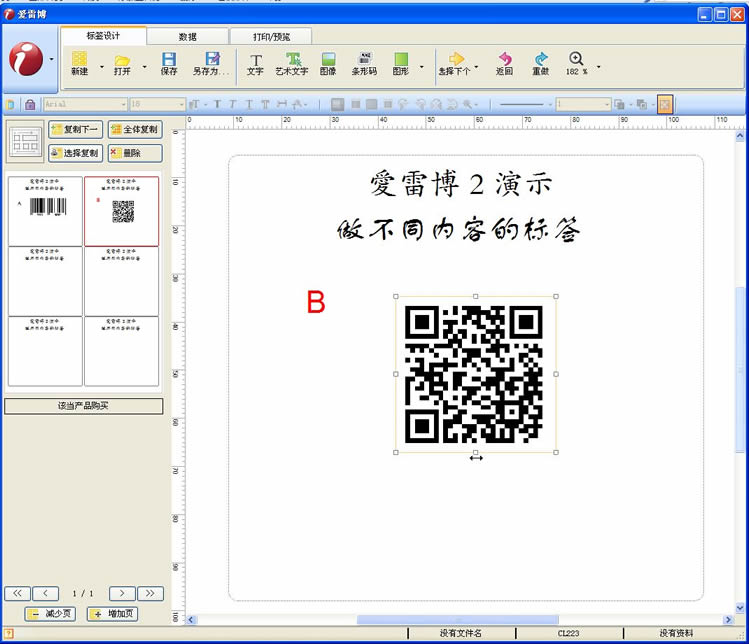Click second line text 做不同内容的标签
The width and height of the screenshot is (749, 644).
458,229
